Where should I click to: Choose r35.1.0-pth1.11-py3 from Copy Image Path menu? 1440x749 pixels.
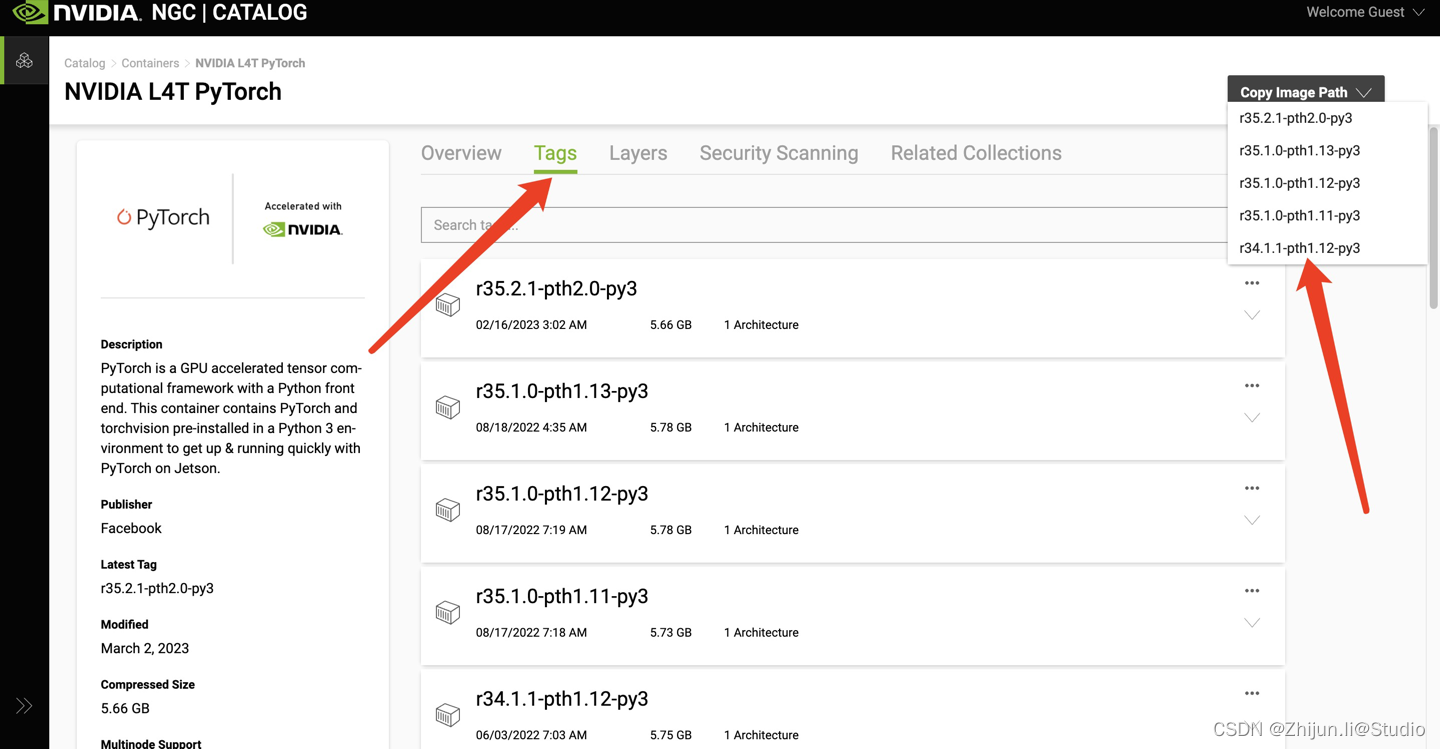click(1328, 215)
